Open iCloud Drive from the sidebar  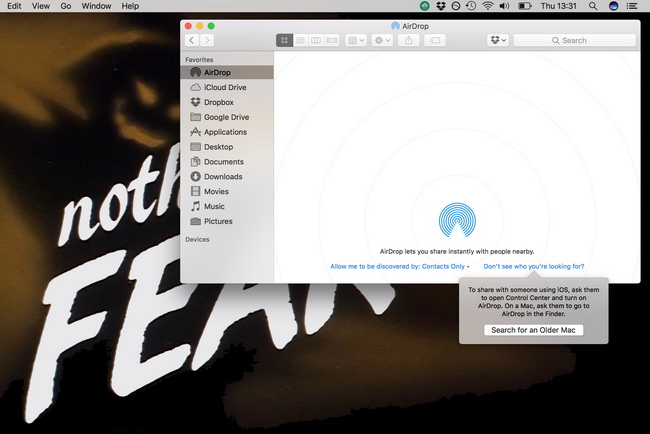[227, 87]
